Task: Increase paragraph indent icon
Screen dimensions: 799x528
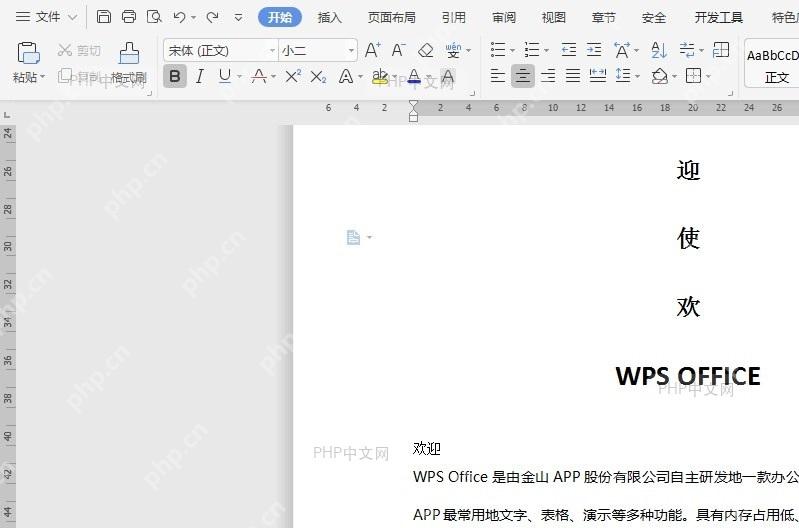Action: (594, 50)
